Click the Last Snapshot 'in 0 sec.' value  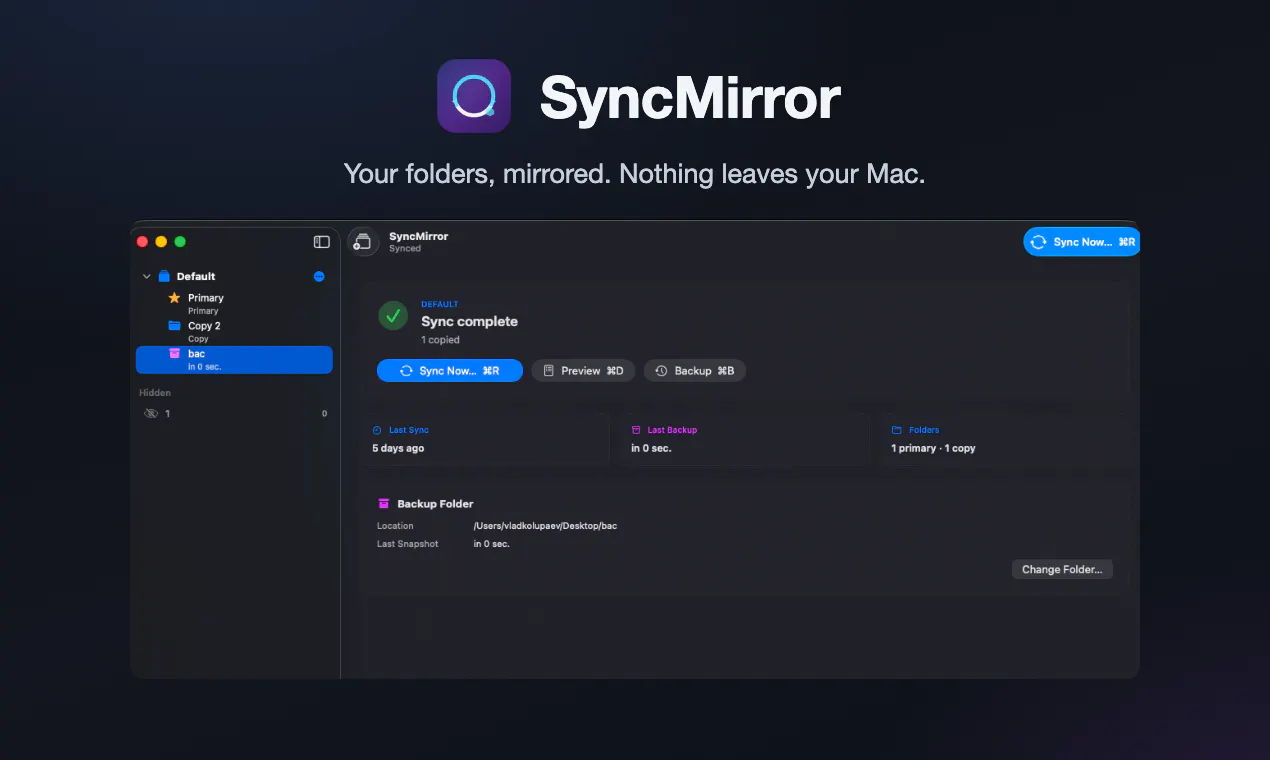(492, 544)
